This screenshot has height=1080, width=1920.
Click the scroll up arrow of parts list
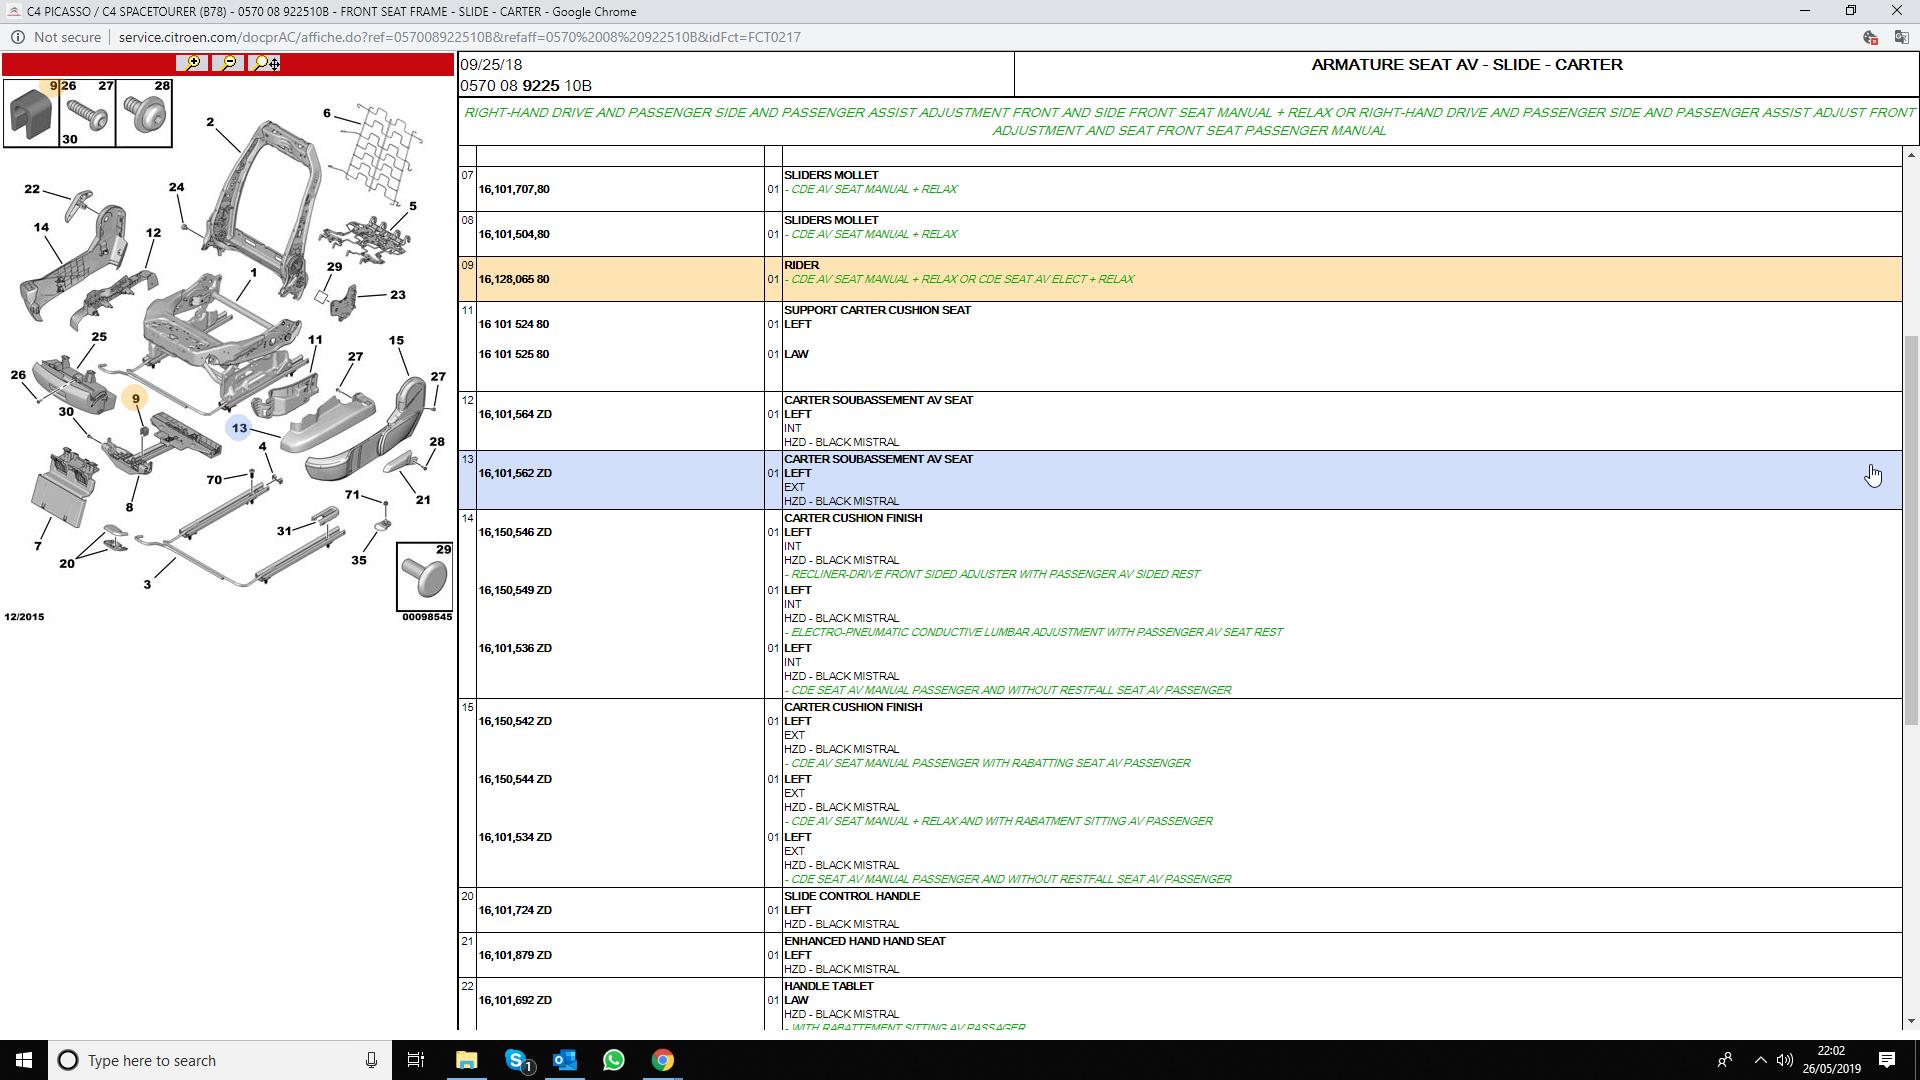(1912, 155)
